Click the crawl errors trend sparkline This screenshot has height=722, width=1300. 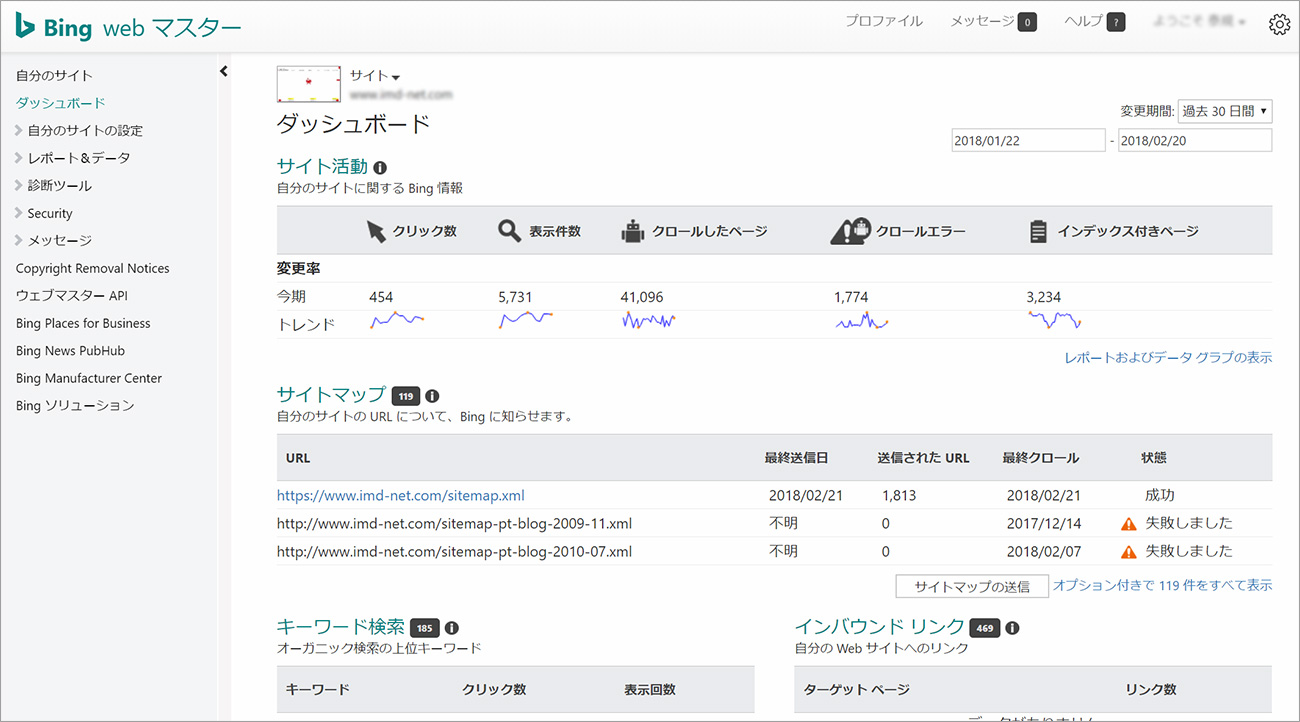862,321
